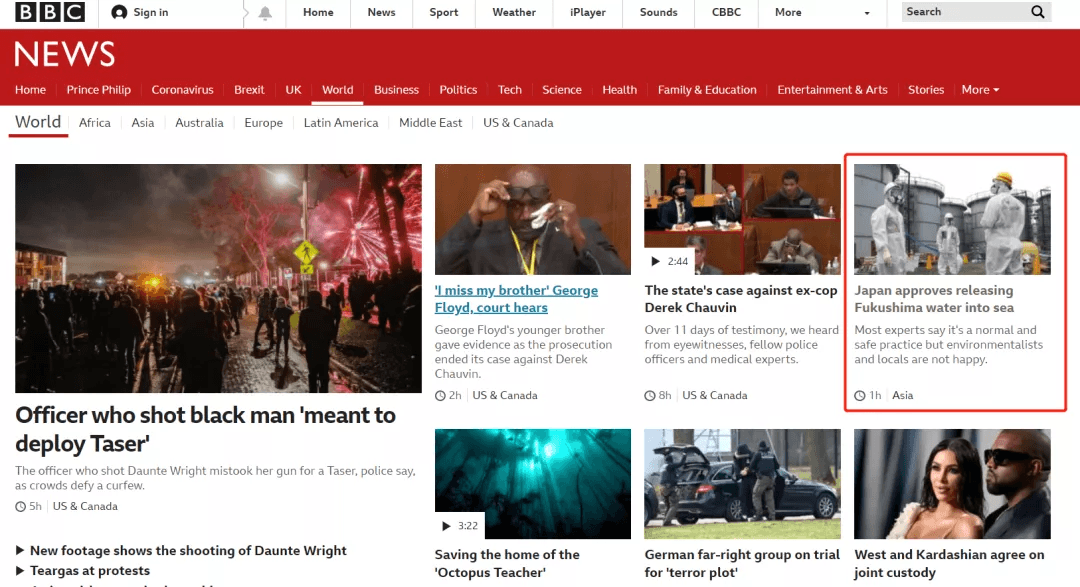Select the Brexit news section
Screen dimensions: 1080x587
click(249, 90)
